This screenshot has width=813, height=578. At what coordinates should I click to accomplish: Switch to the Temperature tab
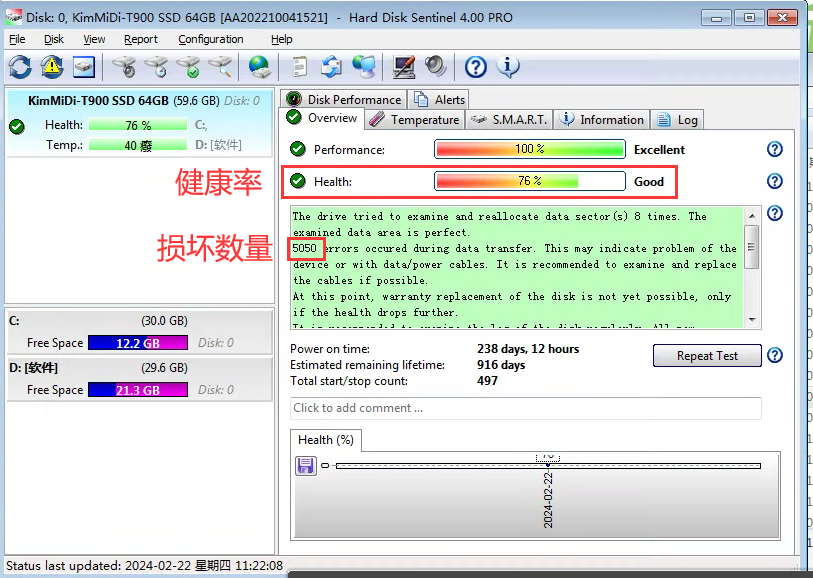[x=415, y=120]
